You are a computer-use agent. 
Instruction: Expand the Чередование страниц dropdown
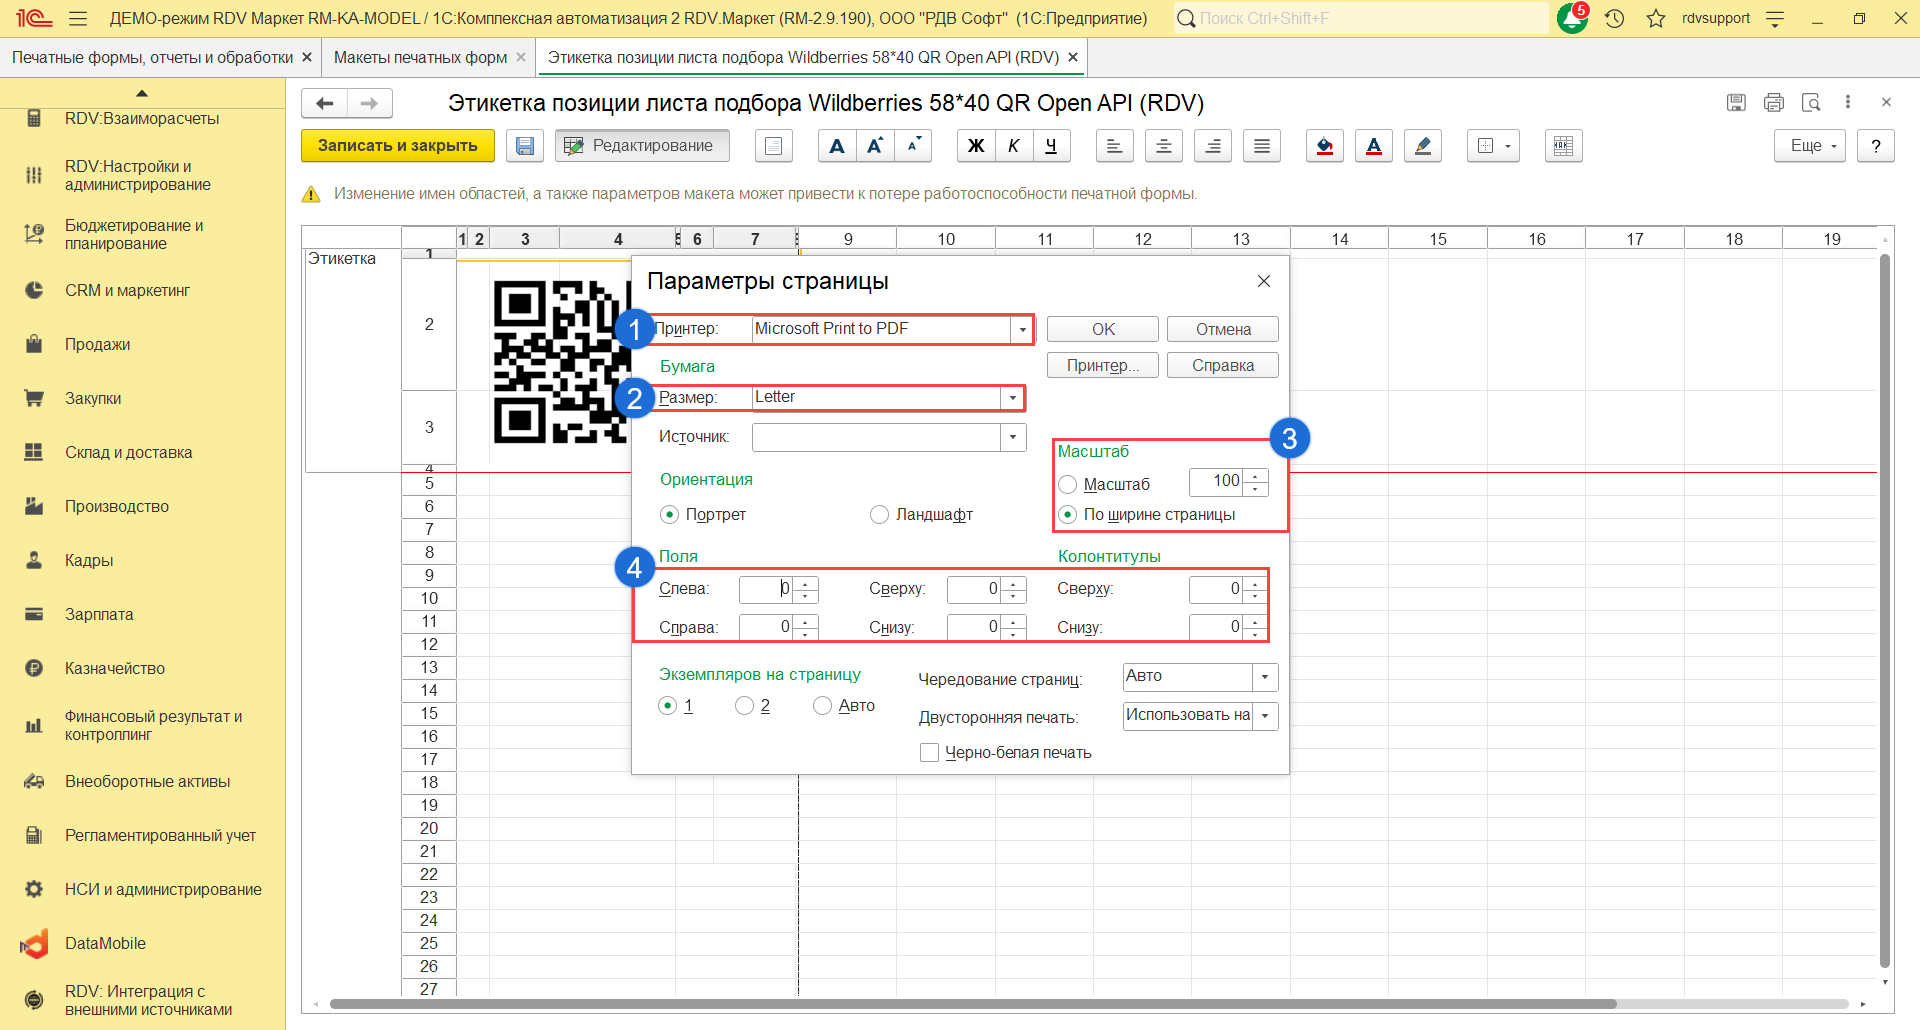point(1265,677)
